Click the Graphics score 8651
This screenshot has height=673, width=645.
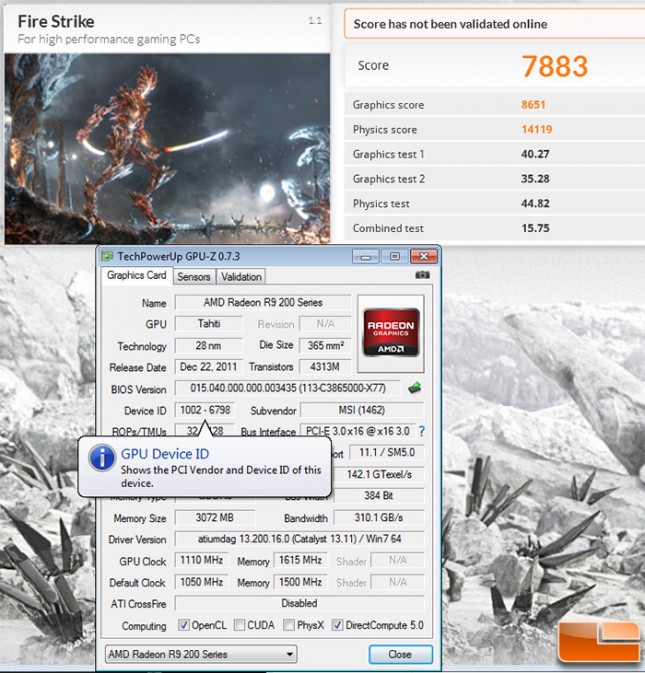click(x=533, y=105)
